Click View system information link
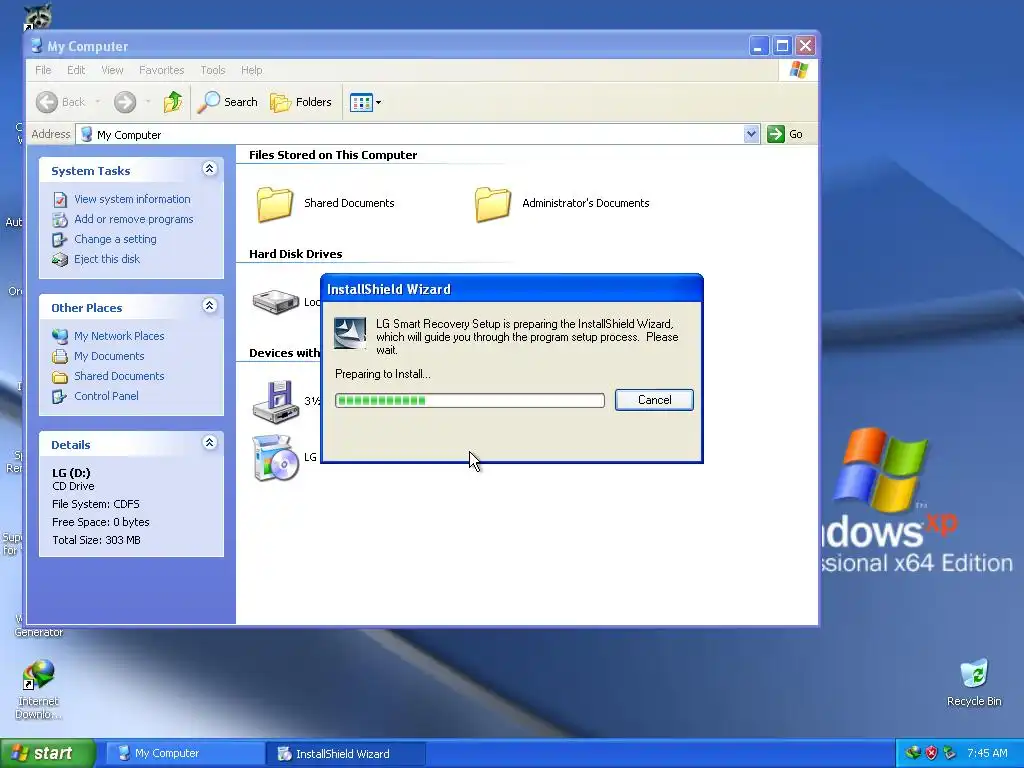Screen dimensions: 1024x768 132,199
